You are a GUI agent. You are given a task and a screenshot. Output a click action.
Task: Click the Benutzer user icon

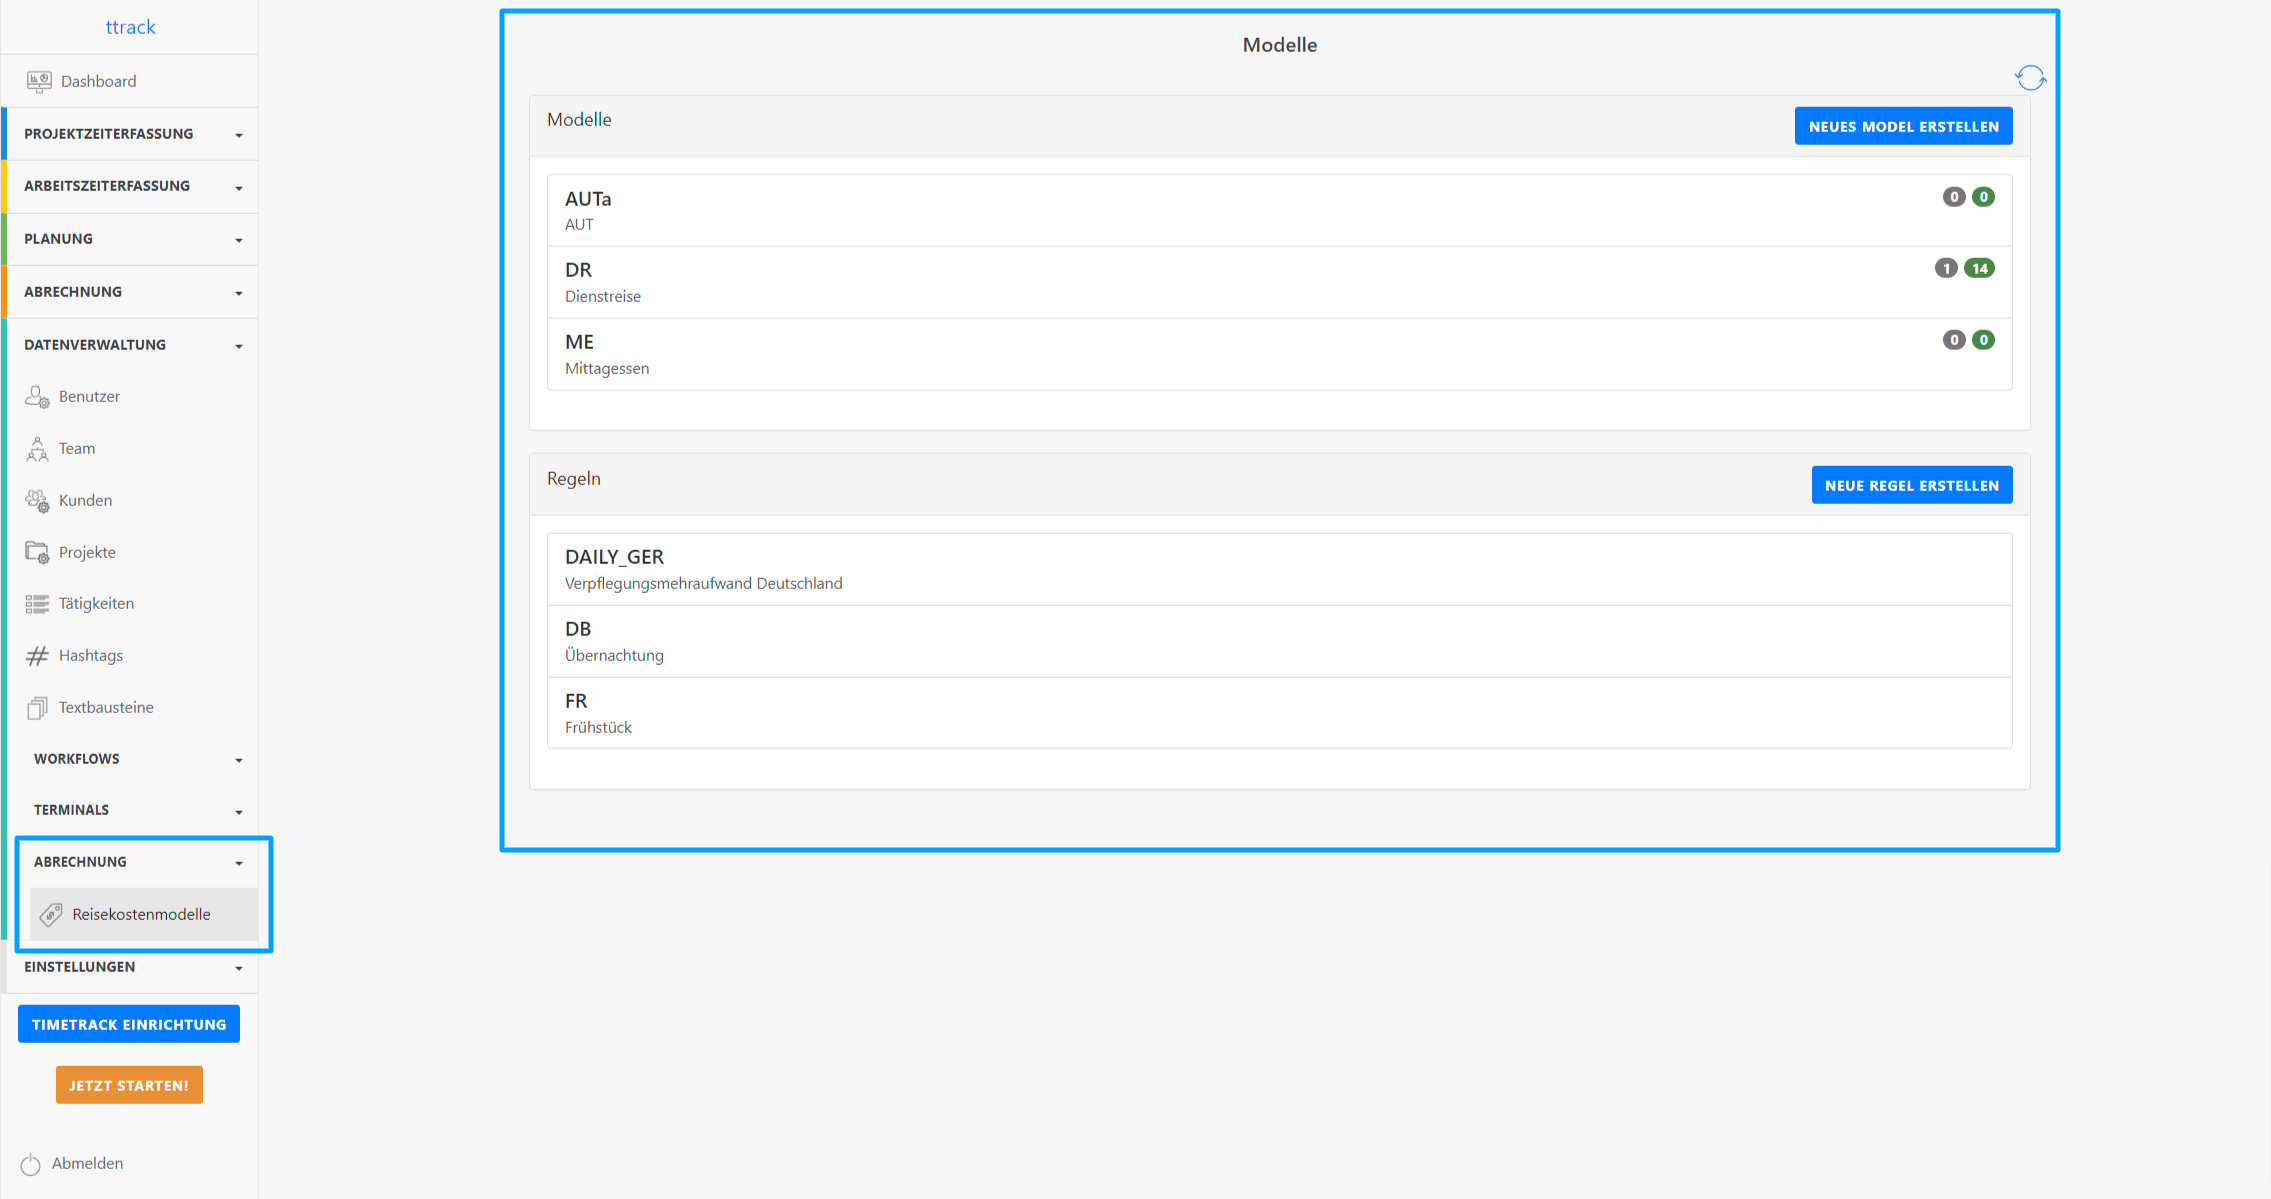click(x=37, y=397)
